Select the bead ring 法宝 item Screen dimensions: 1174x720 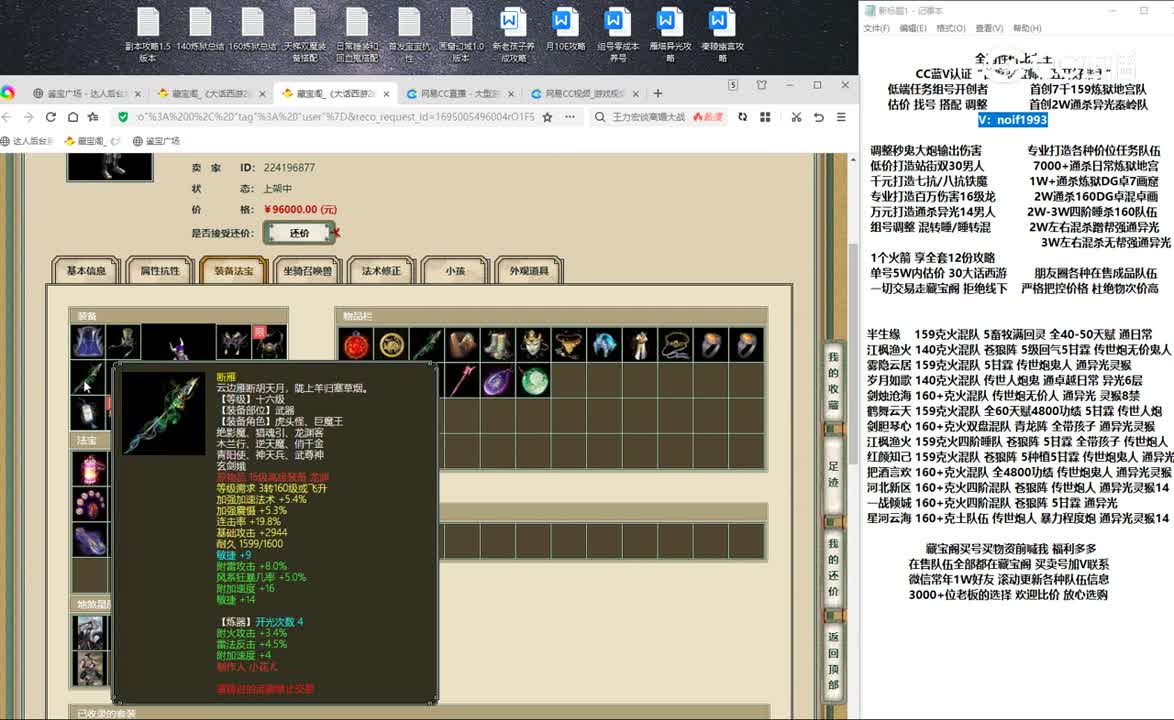(x=90, y=504)
